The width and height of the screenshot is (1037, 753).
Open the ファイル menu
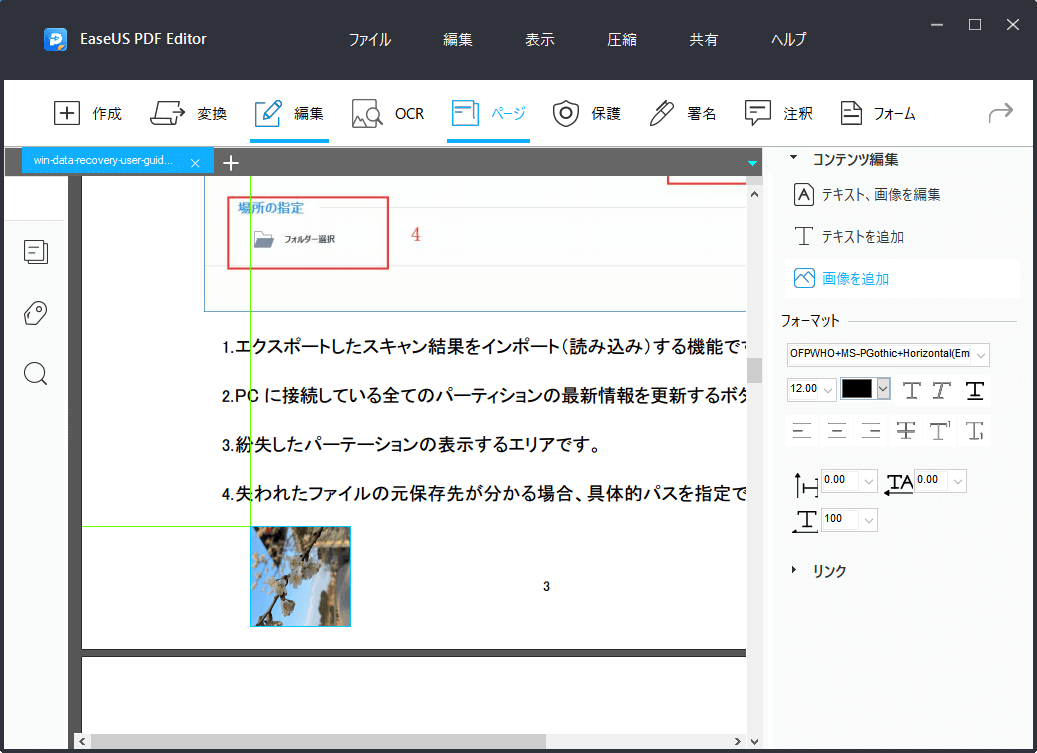pos(370,39)
